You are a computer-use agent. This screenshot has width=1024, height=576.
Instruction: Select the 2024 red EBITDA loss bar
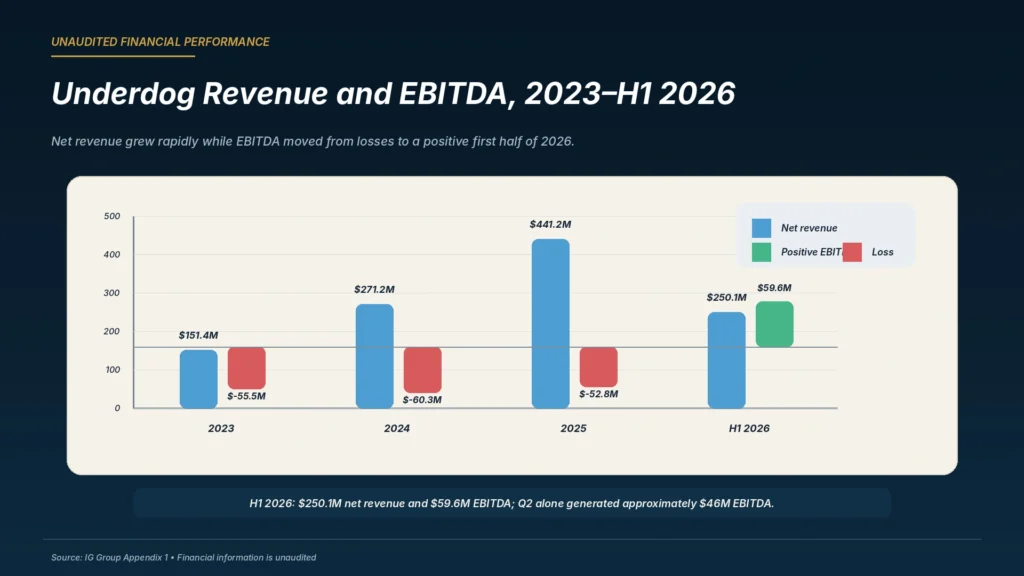click(423, 370)
